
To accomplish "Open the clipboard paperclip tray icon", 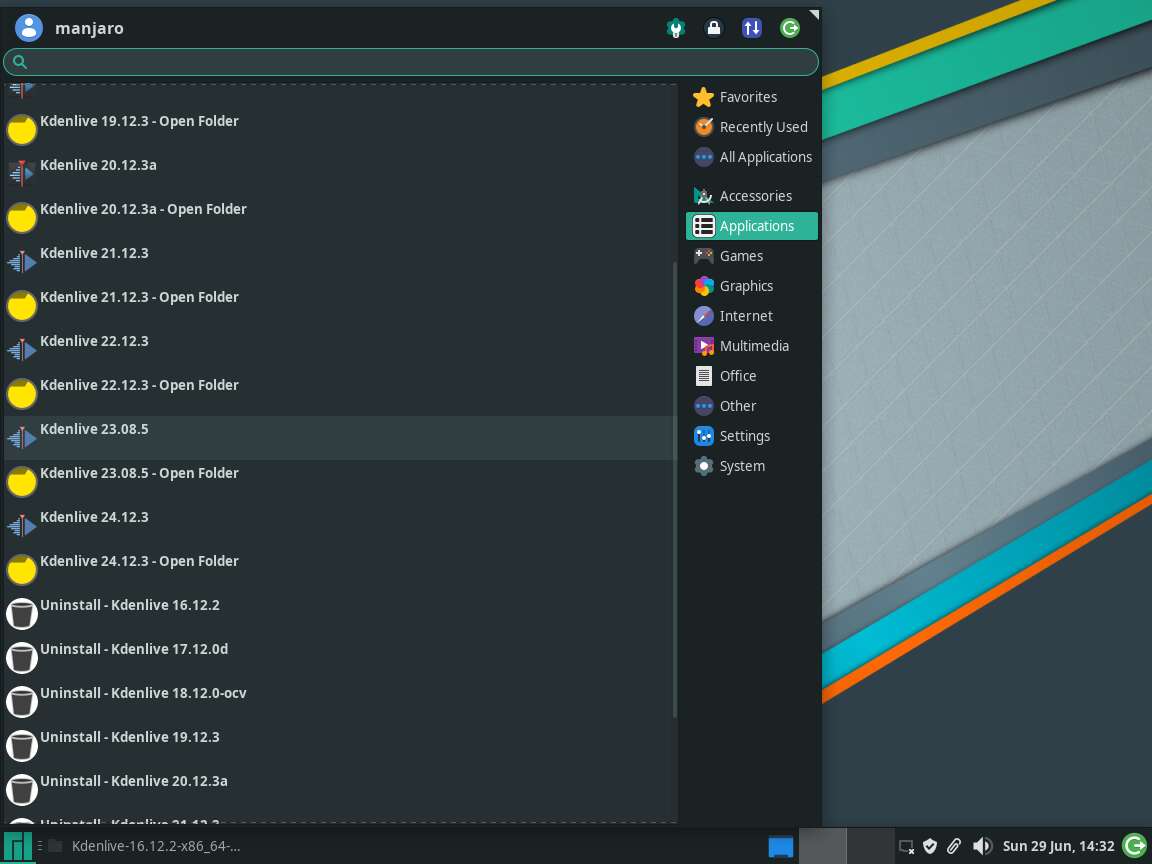I will tap(954, 846).
